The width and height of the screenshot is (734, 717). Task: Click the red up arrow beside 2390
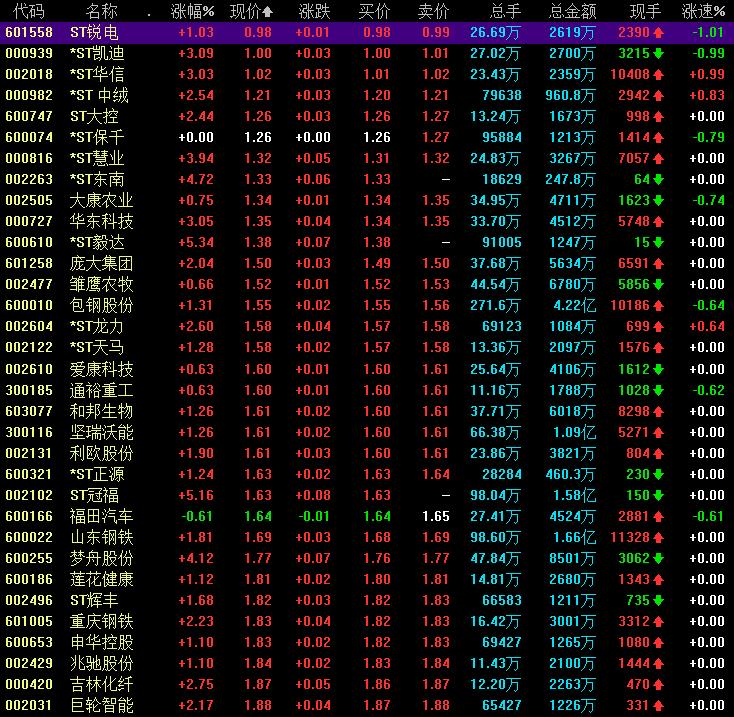pyautogui.click(x=658, y=33)
